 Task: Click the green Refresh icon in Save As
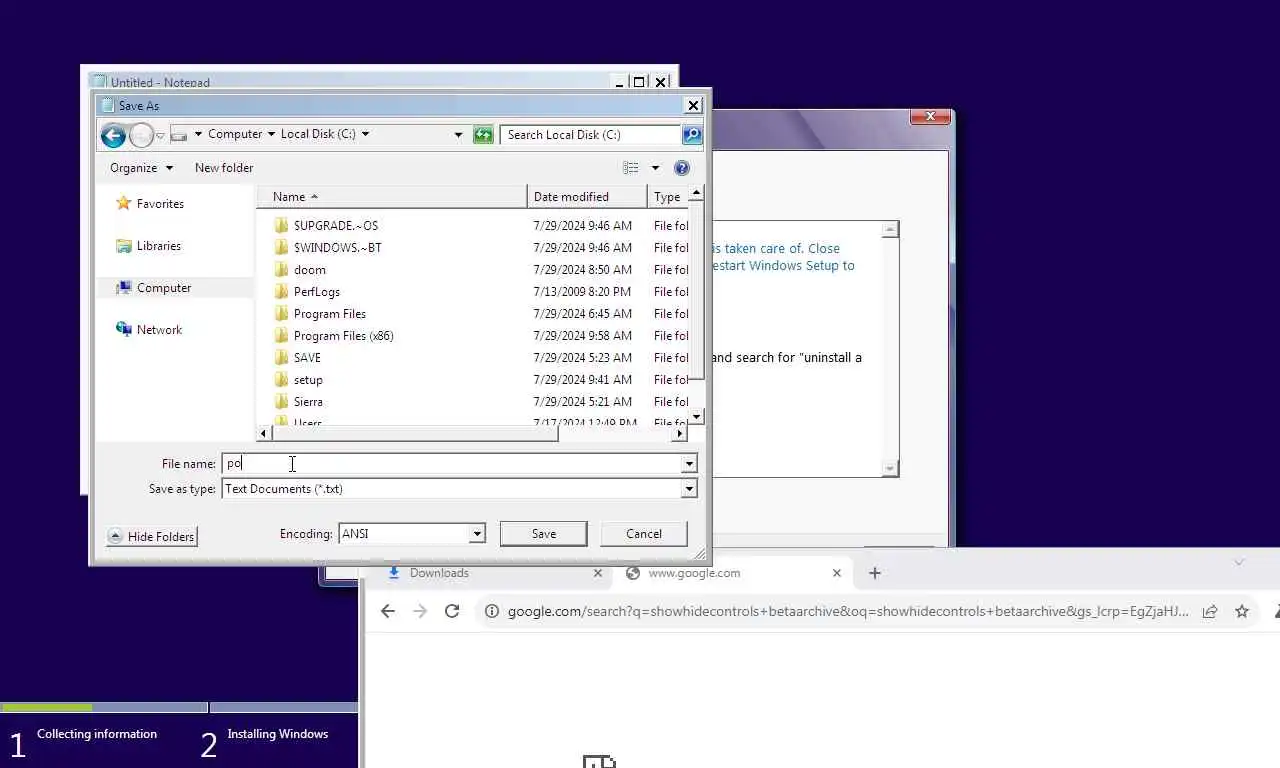(483, 135)
